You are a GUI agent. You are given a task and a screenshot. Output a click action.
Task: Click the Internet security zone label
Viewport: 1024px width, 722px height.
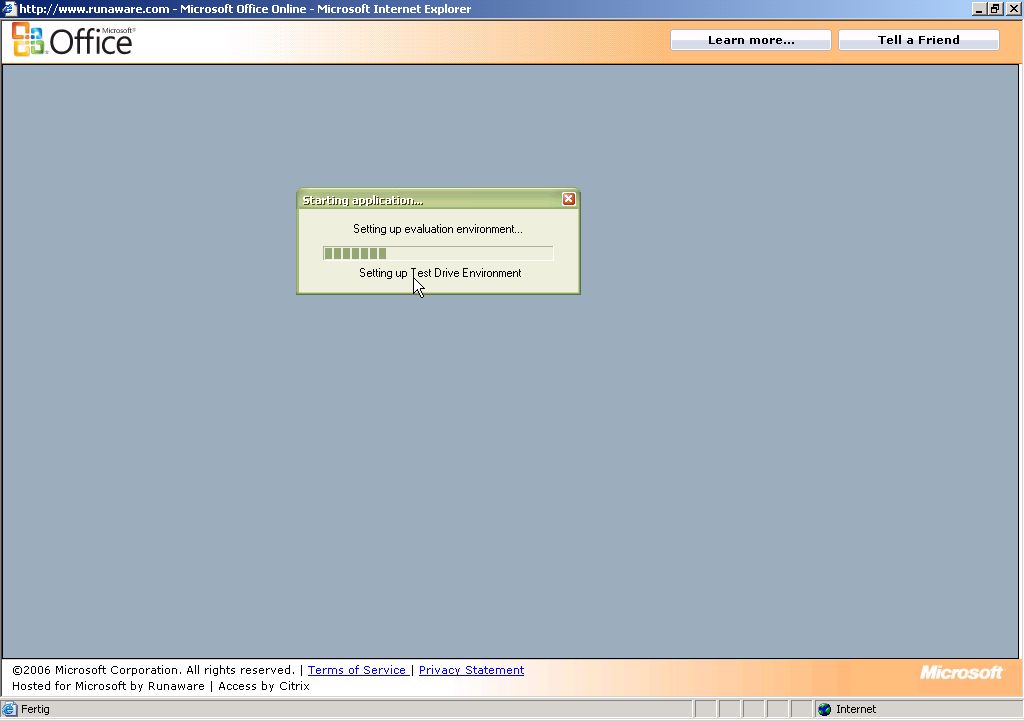[x=856, y=709]
